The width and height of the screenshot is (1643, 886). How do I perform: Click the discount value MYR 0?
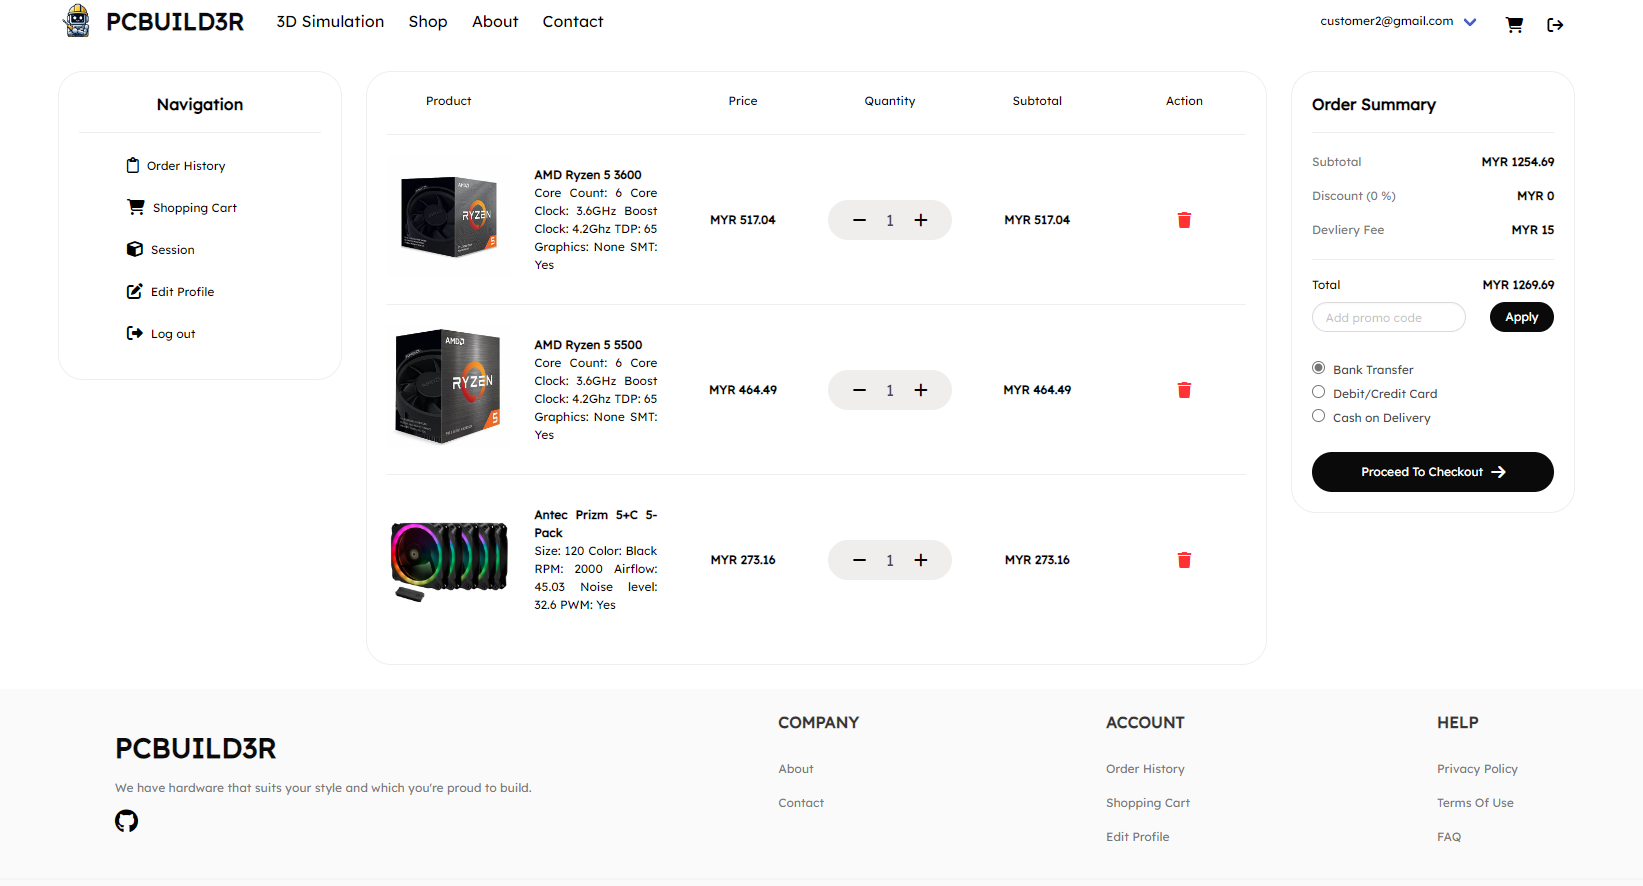point(1536,196)
